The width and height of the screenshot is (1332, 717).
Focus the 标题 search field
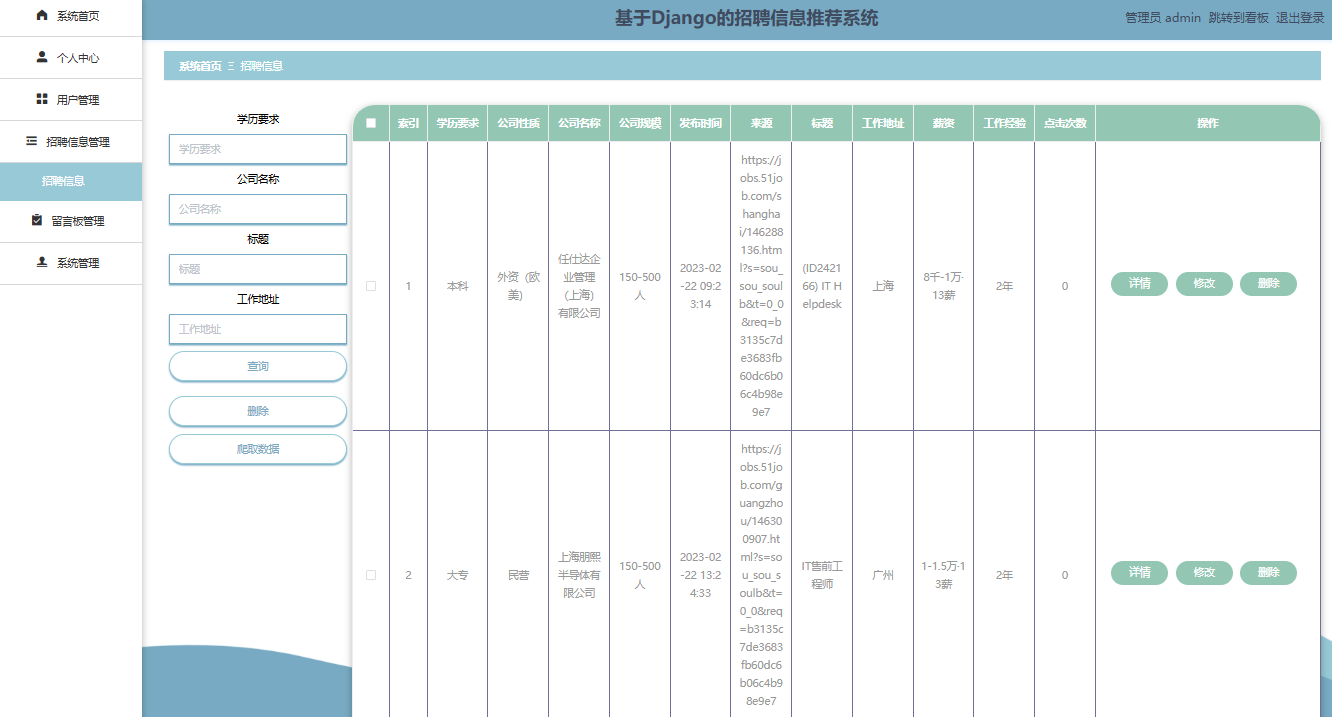[258, 269]
